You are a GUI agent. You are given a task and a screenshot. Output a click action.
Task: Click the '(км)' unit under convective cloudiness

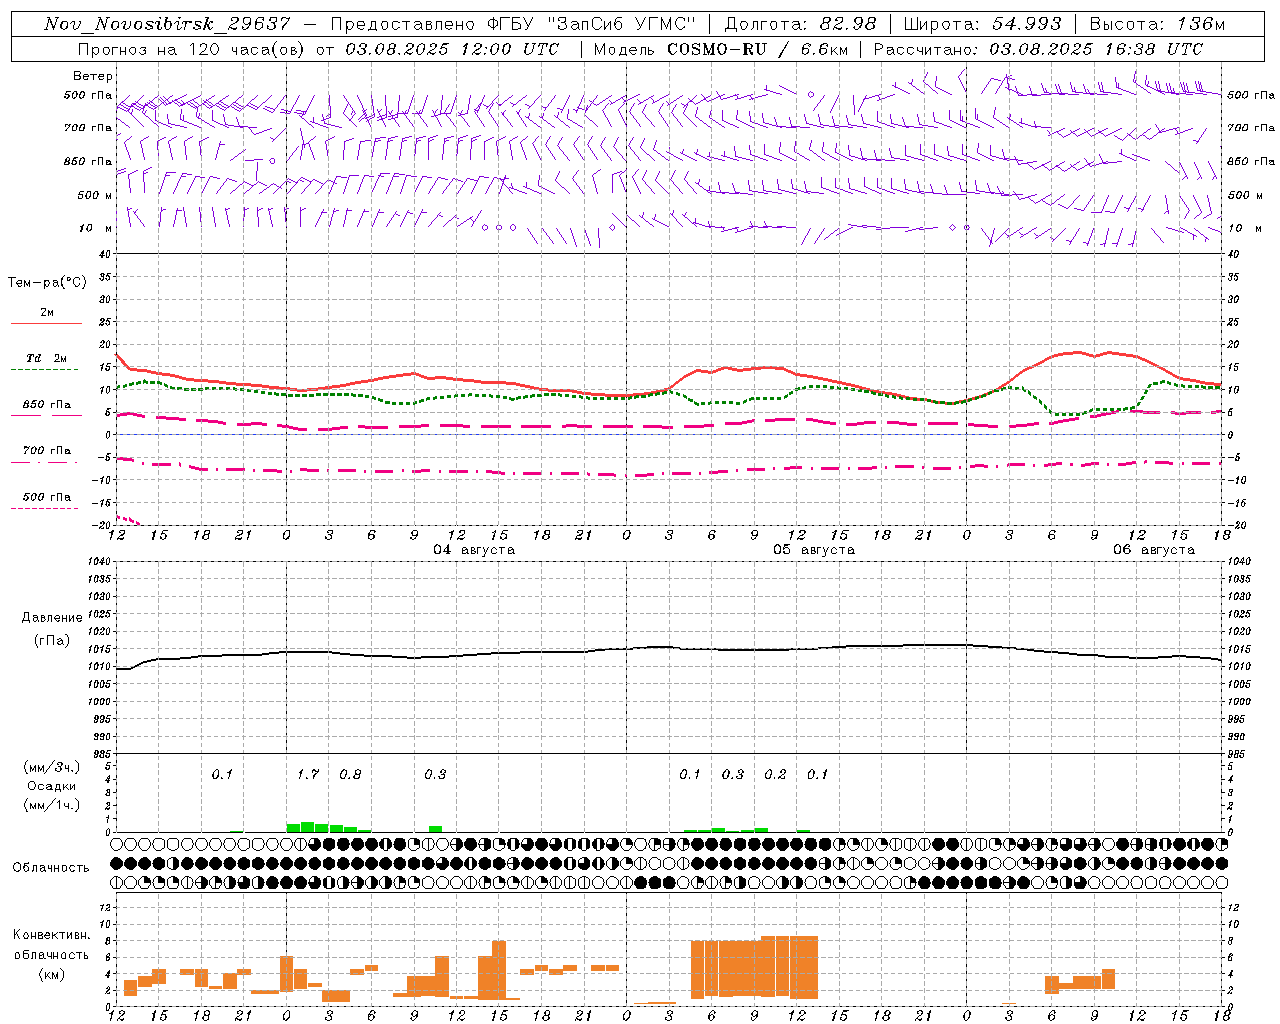click(51, 974)
